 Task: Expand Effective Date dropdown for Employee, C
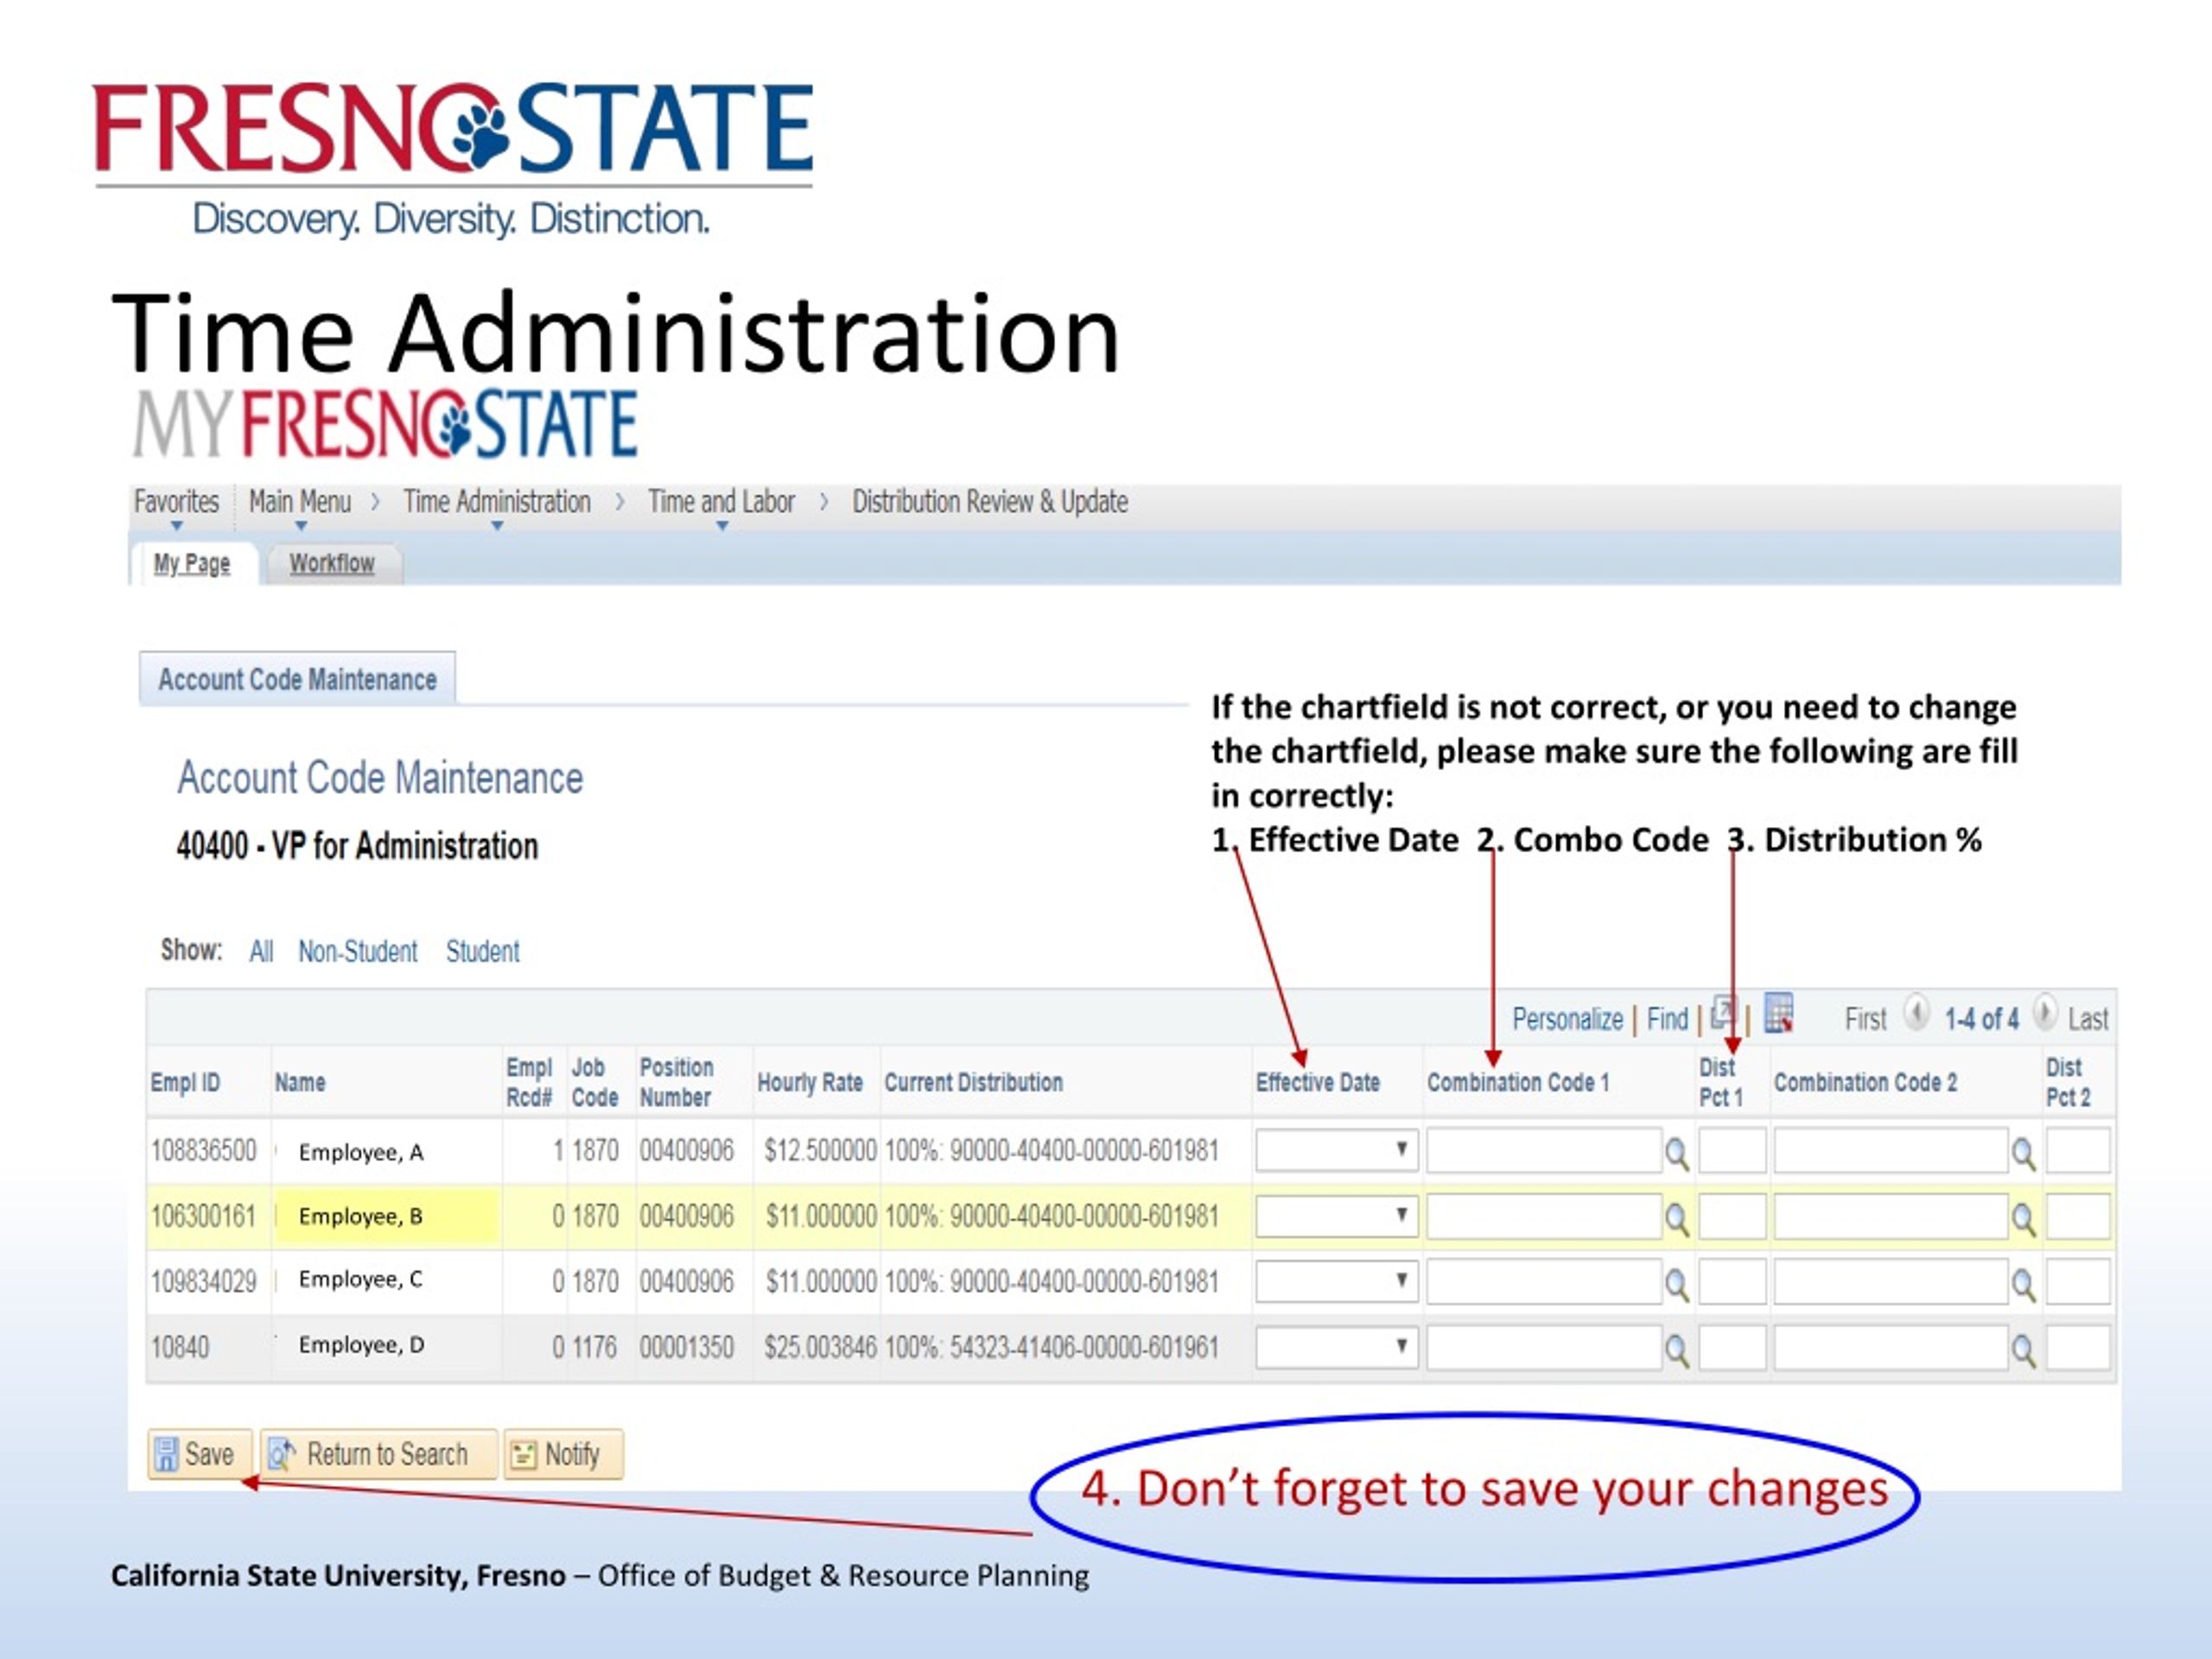coord(1337,1281)
